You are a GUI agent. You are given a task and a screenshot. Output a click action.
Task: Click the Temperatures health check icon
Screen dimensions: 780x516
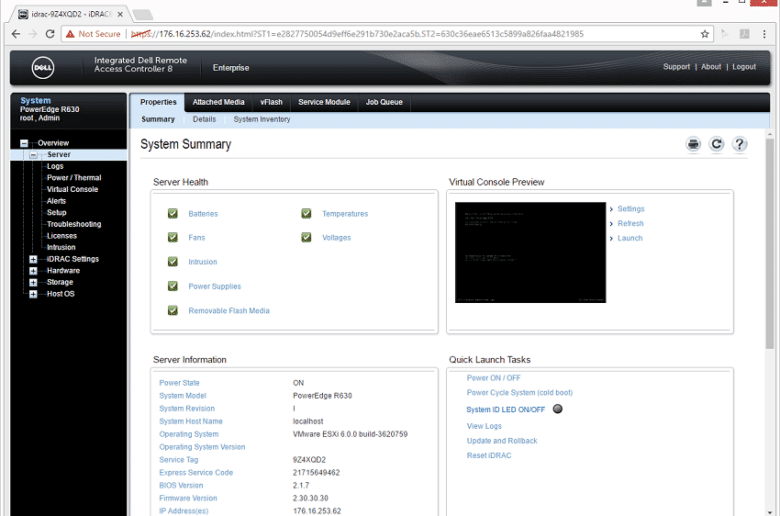pyautogui.click(x=306, y=213)
